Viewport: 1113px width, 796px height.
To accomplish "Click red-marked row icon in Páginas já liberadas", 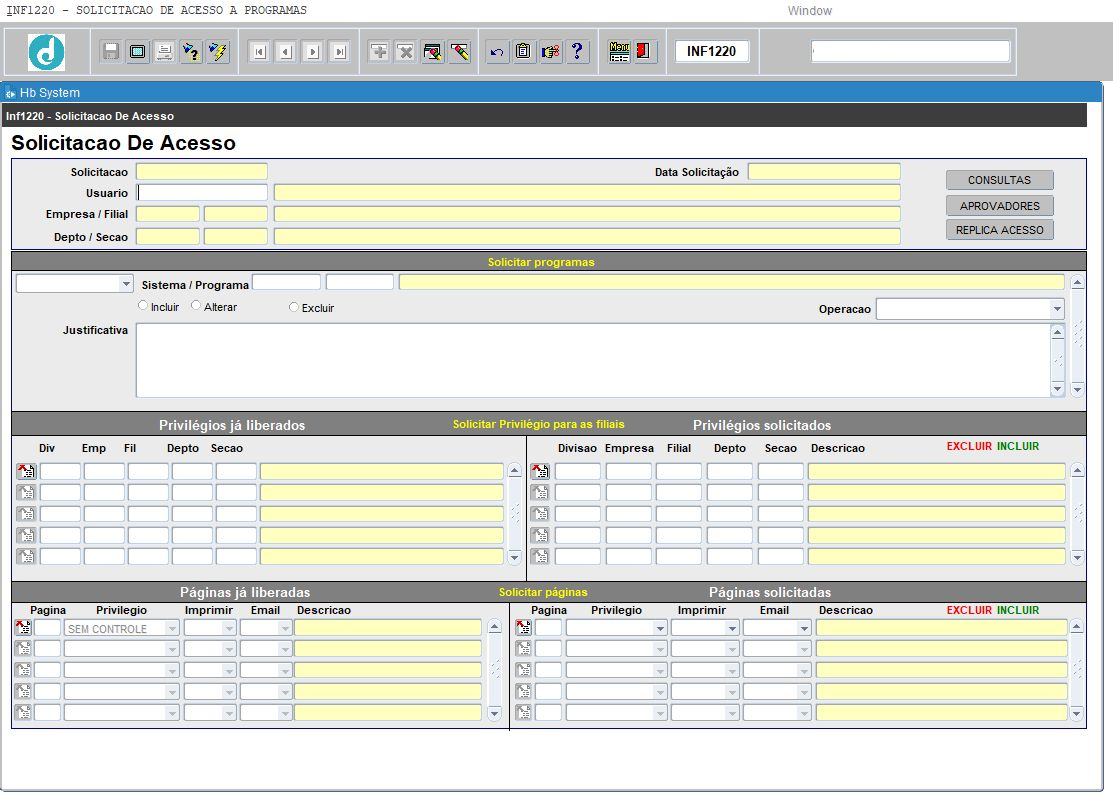I will tap(23, 627).
